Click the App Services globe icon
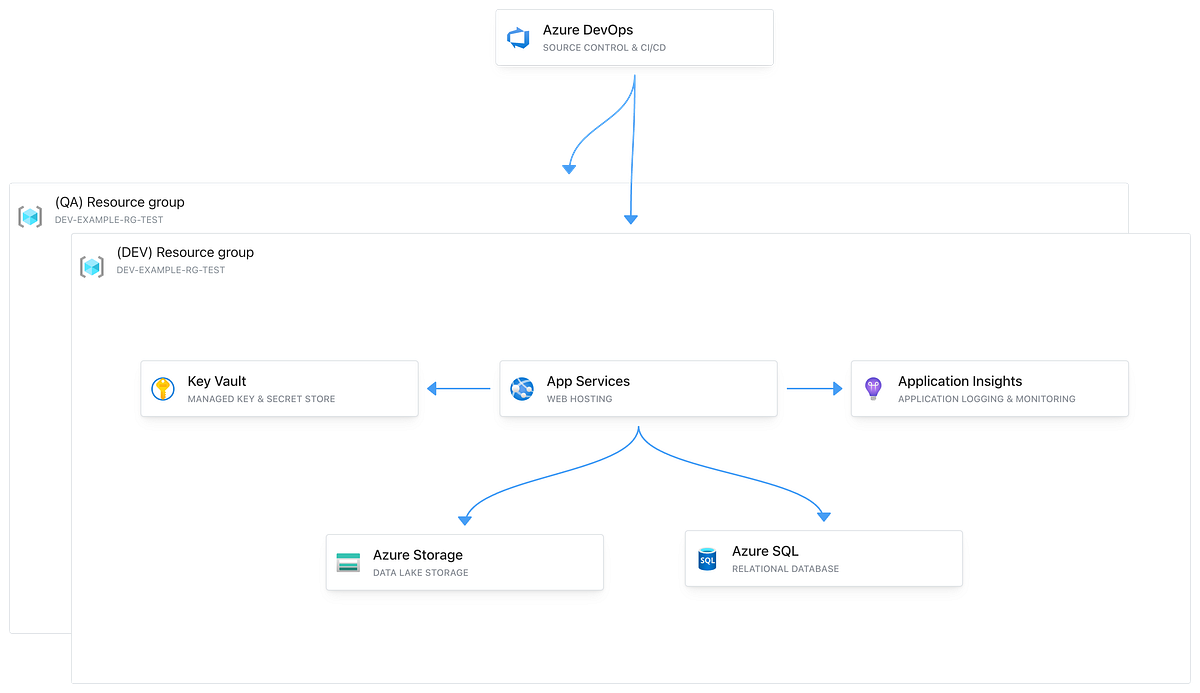Screen dimensions: 1200x693 [x=521, y=388]
